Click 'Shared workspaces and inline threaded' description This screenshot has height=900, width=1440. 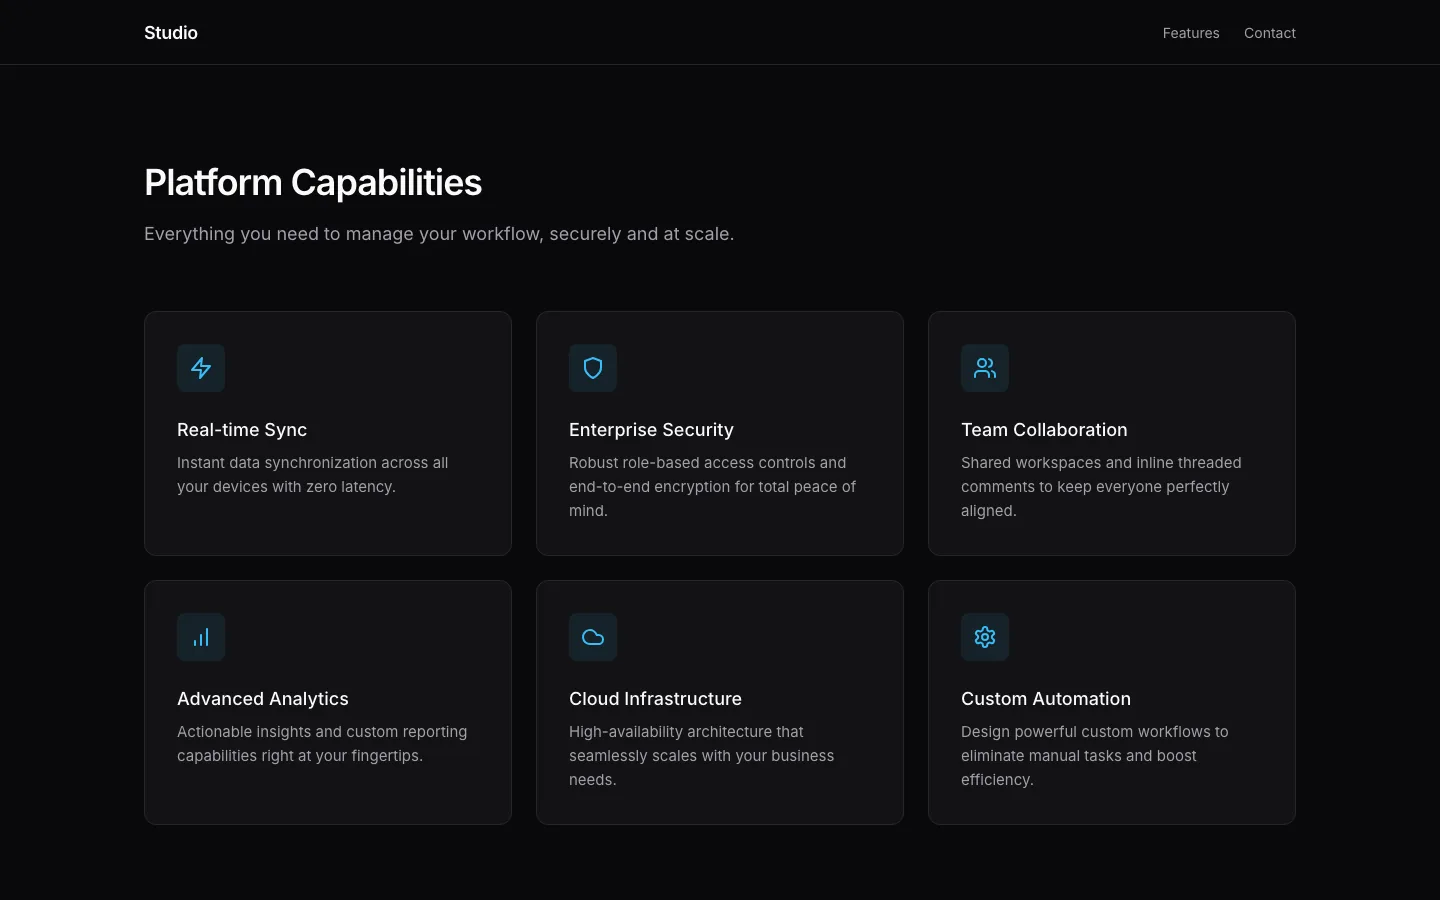pyautogui.click(x=1101, y=487)
